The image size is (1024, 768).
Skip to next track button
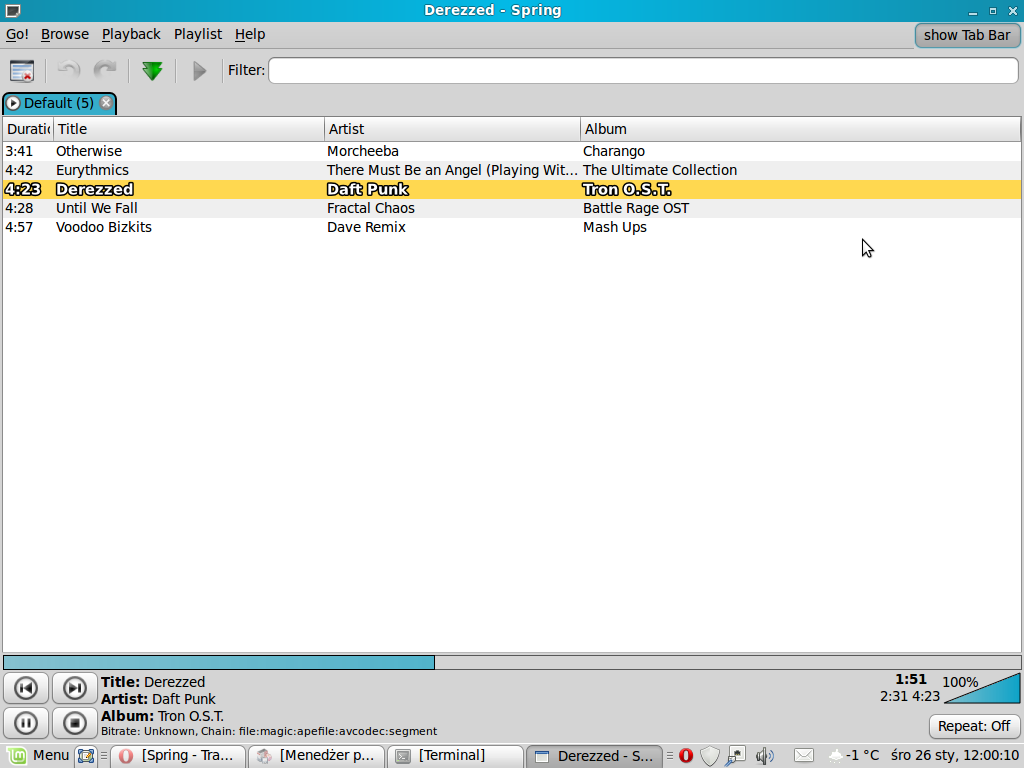(74, 688)
